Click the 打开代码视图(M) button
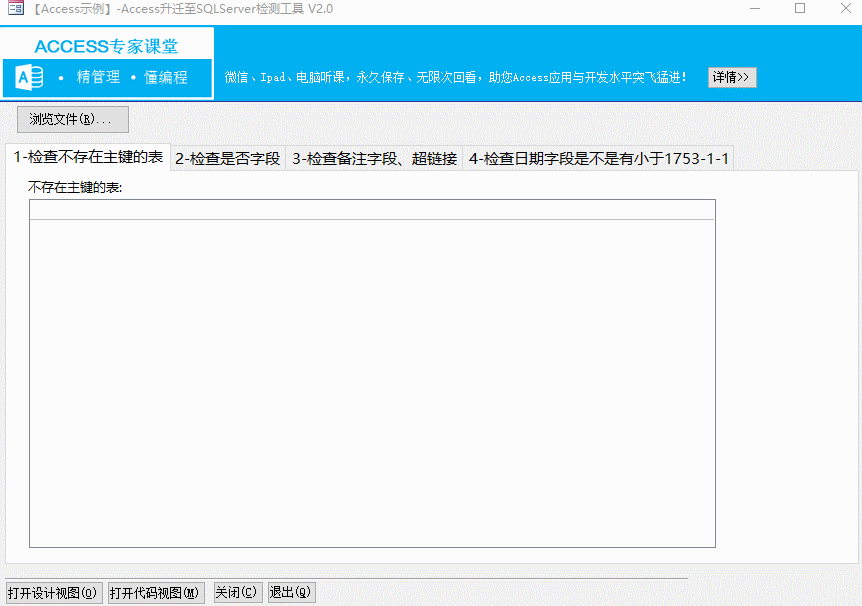This screenshot has height=606, width=862. (156, 593)
